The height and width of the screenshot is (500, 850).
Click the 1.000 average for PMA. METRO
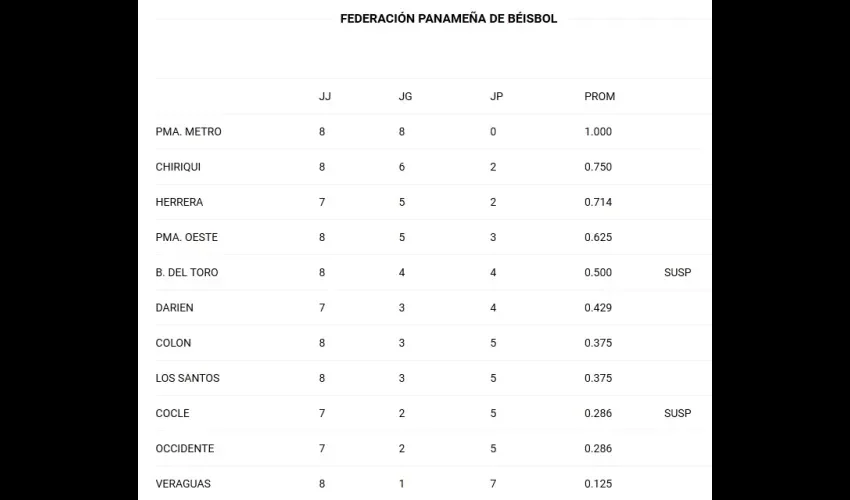point(598,132)
